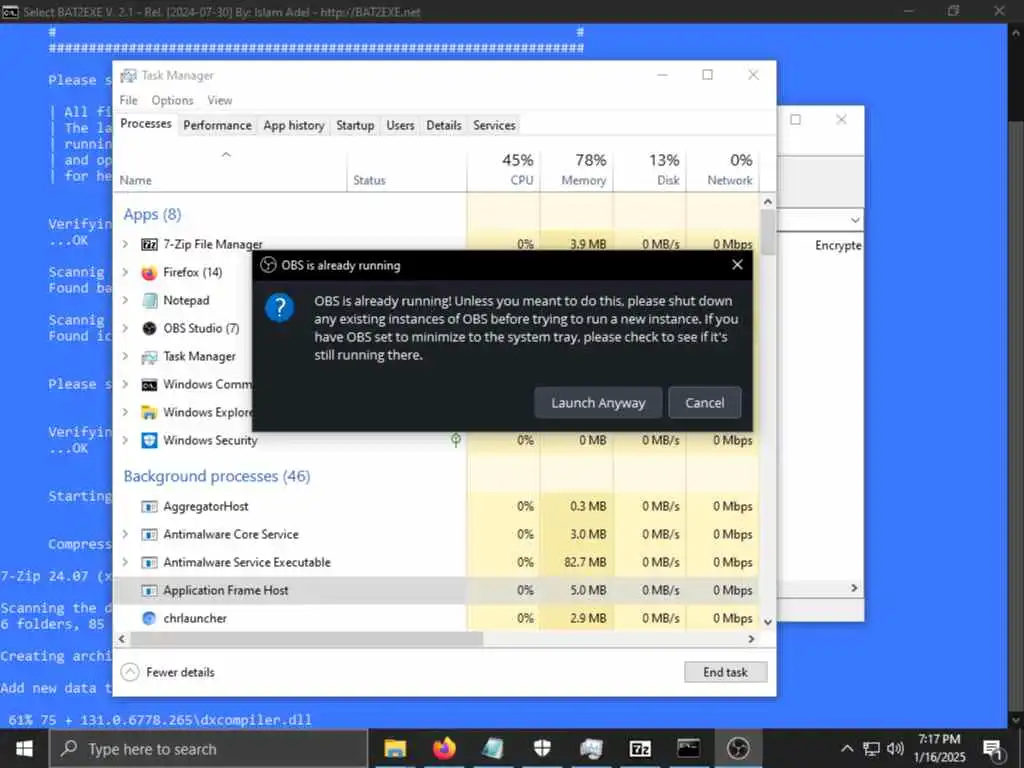Collapse to Fewer details view
Viewport: 1024px width, 768px height.
[x=168, y=672]
